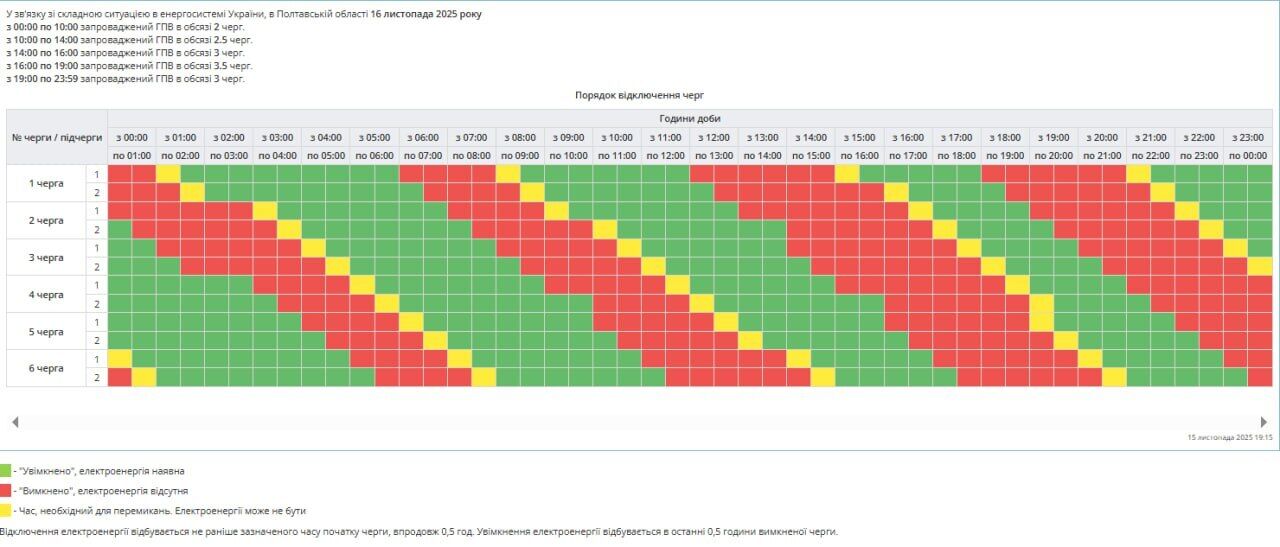
Task: Select the "з 00:00" column header
Action: pyautogui.click(x=132, y=137)
